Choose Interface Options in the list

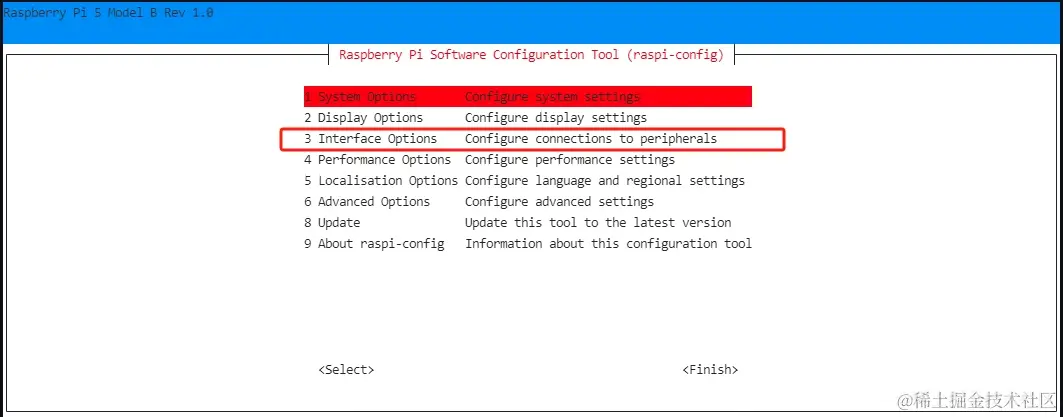point(377,139)
